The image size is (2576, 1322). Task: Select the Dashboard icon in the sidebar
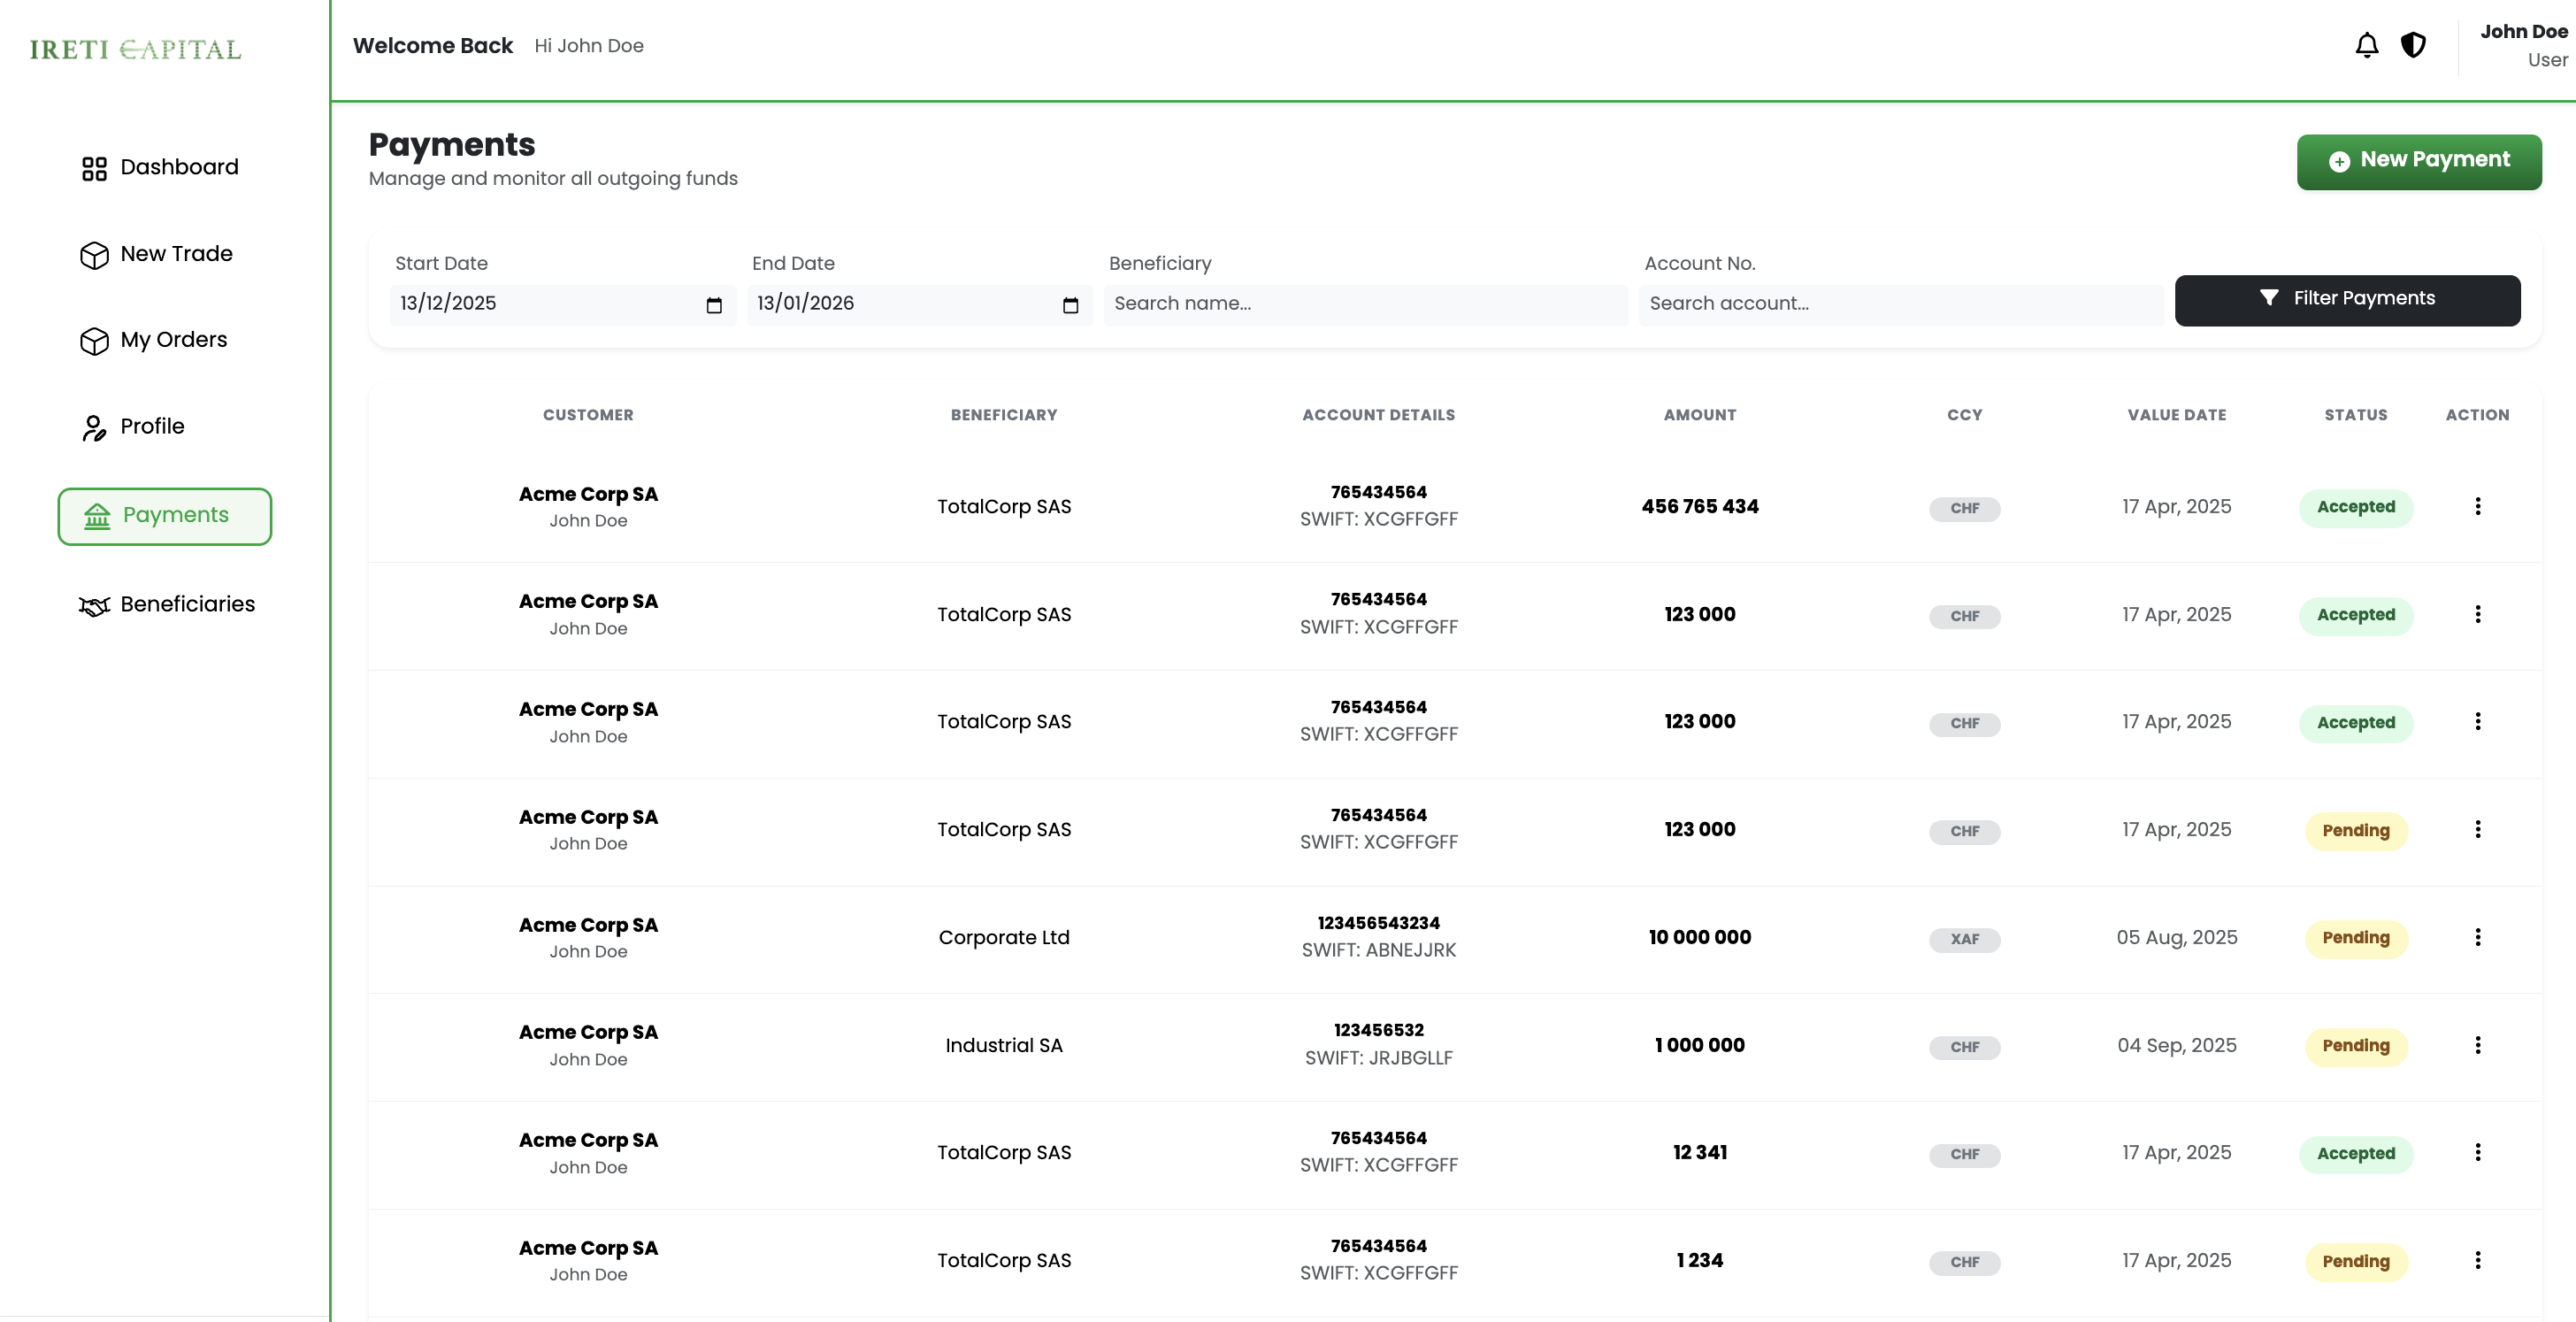click(x=94, y=168)
